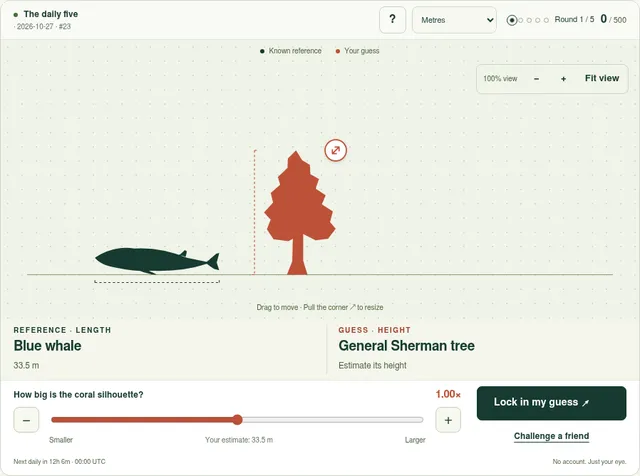640x476 pixels.
Task: Click the slider track near Larger
Action: tap(414, 420)
